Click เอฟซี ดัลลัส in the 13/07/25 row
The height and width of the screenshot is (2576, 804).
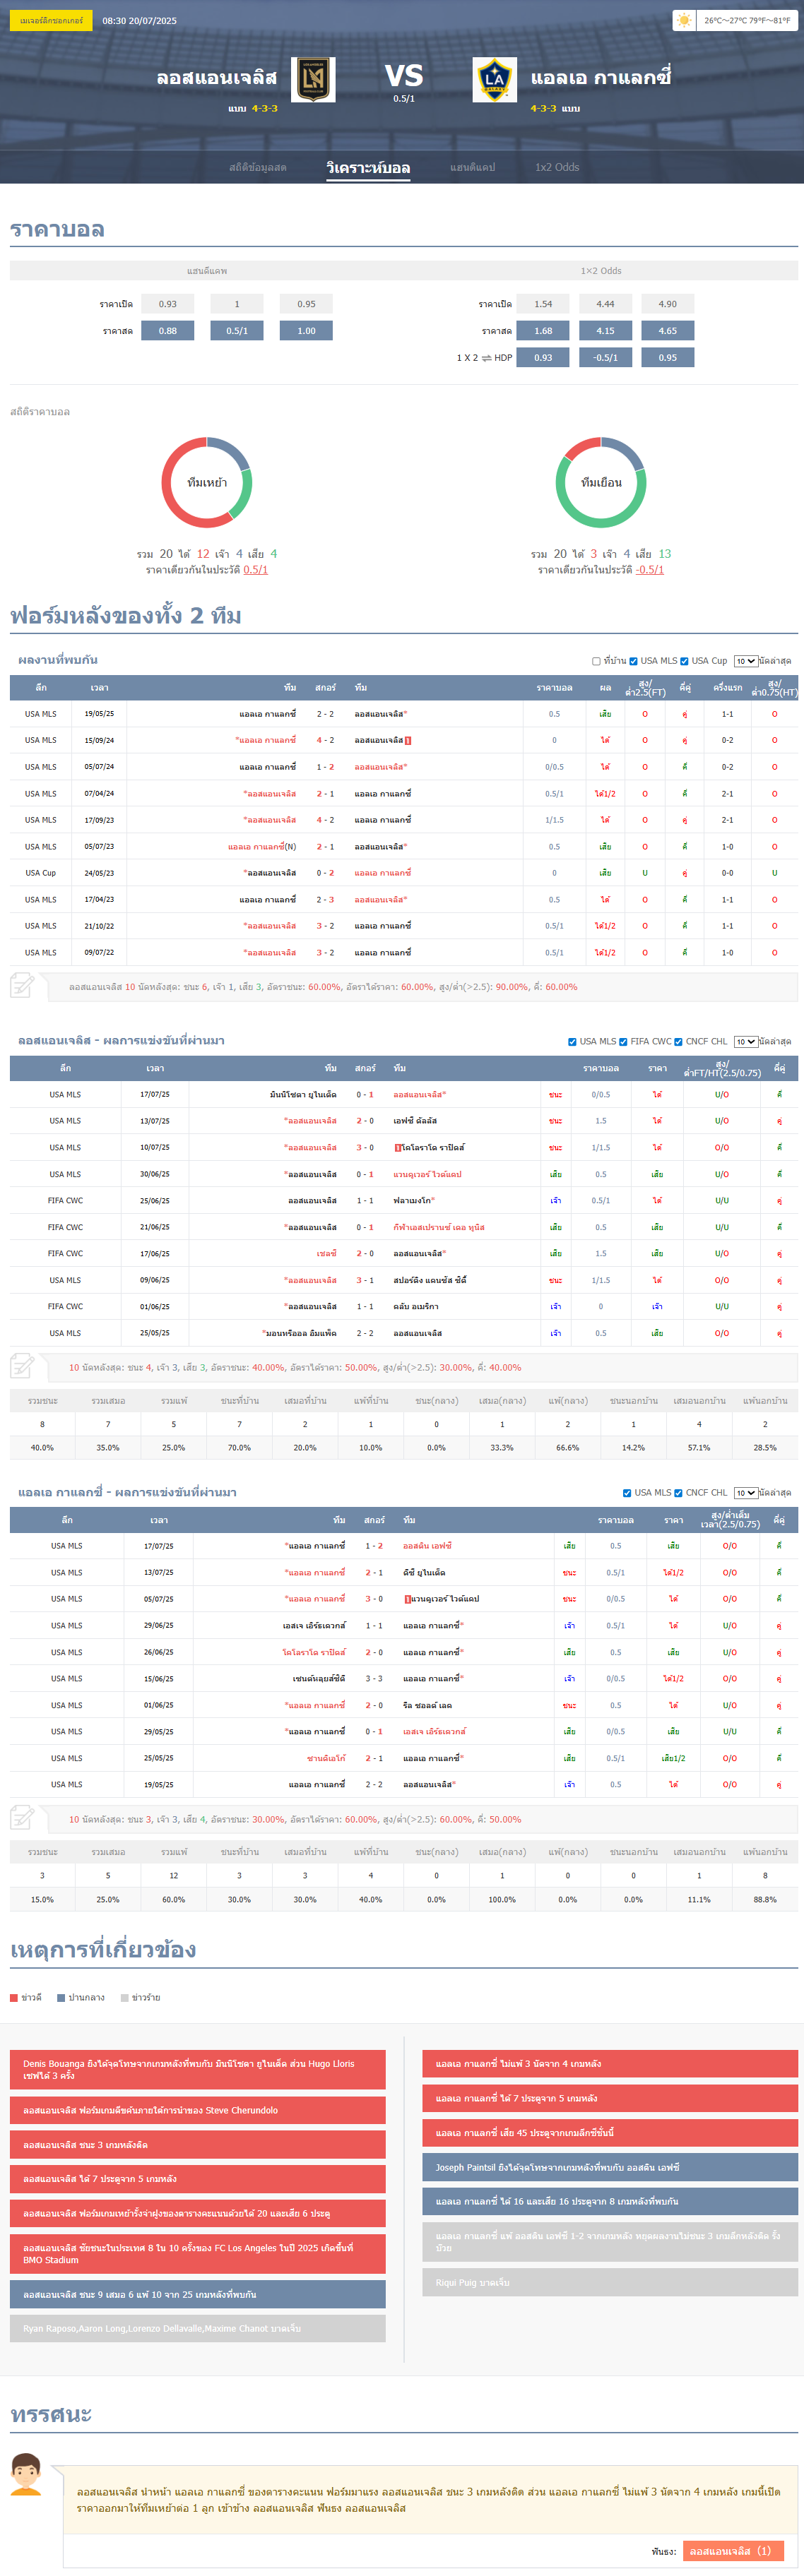click(x=415, y=1121)
